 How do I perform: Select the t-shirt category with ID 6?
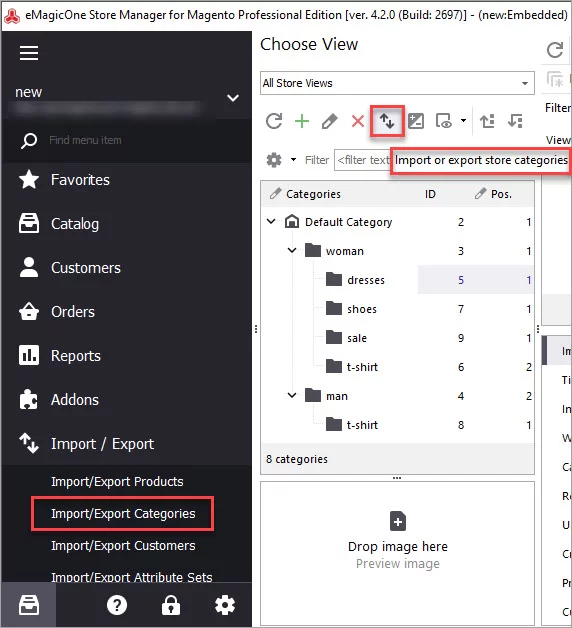362,367
